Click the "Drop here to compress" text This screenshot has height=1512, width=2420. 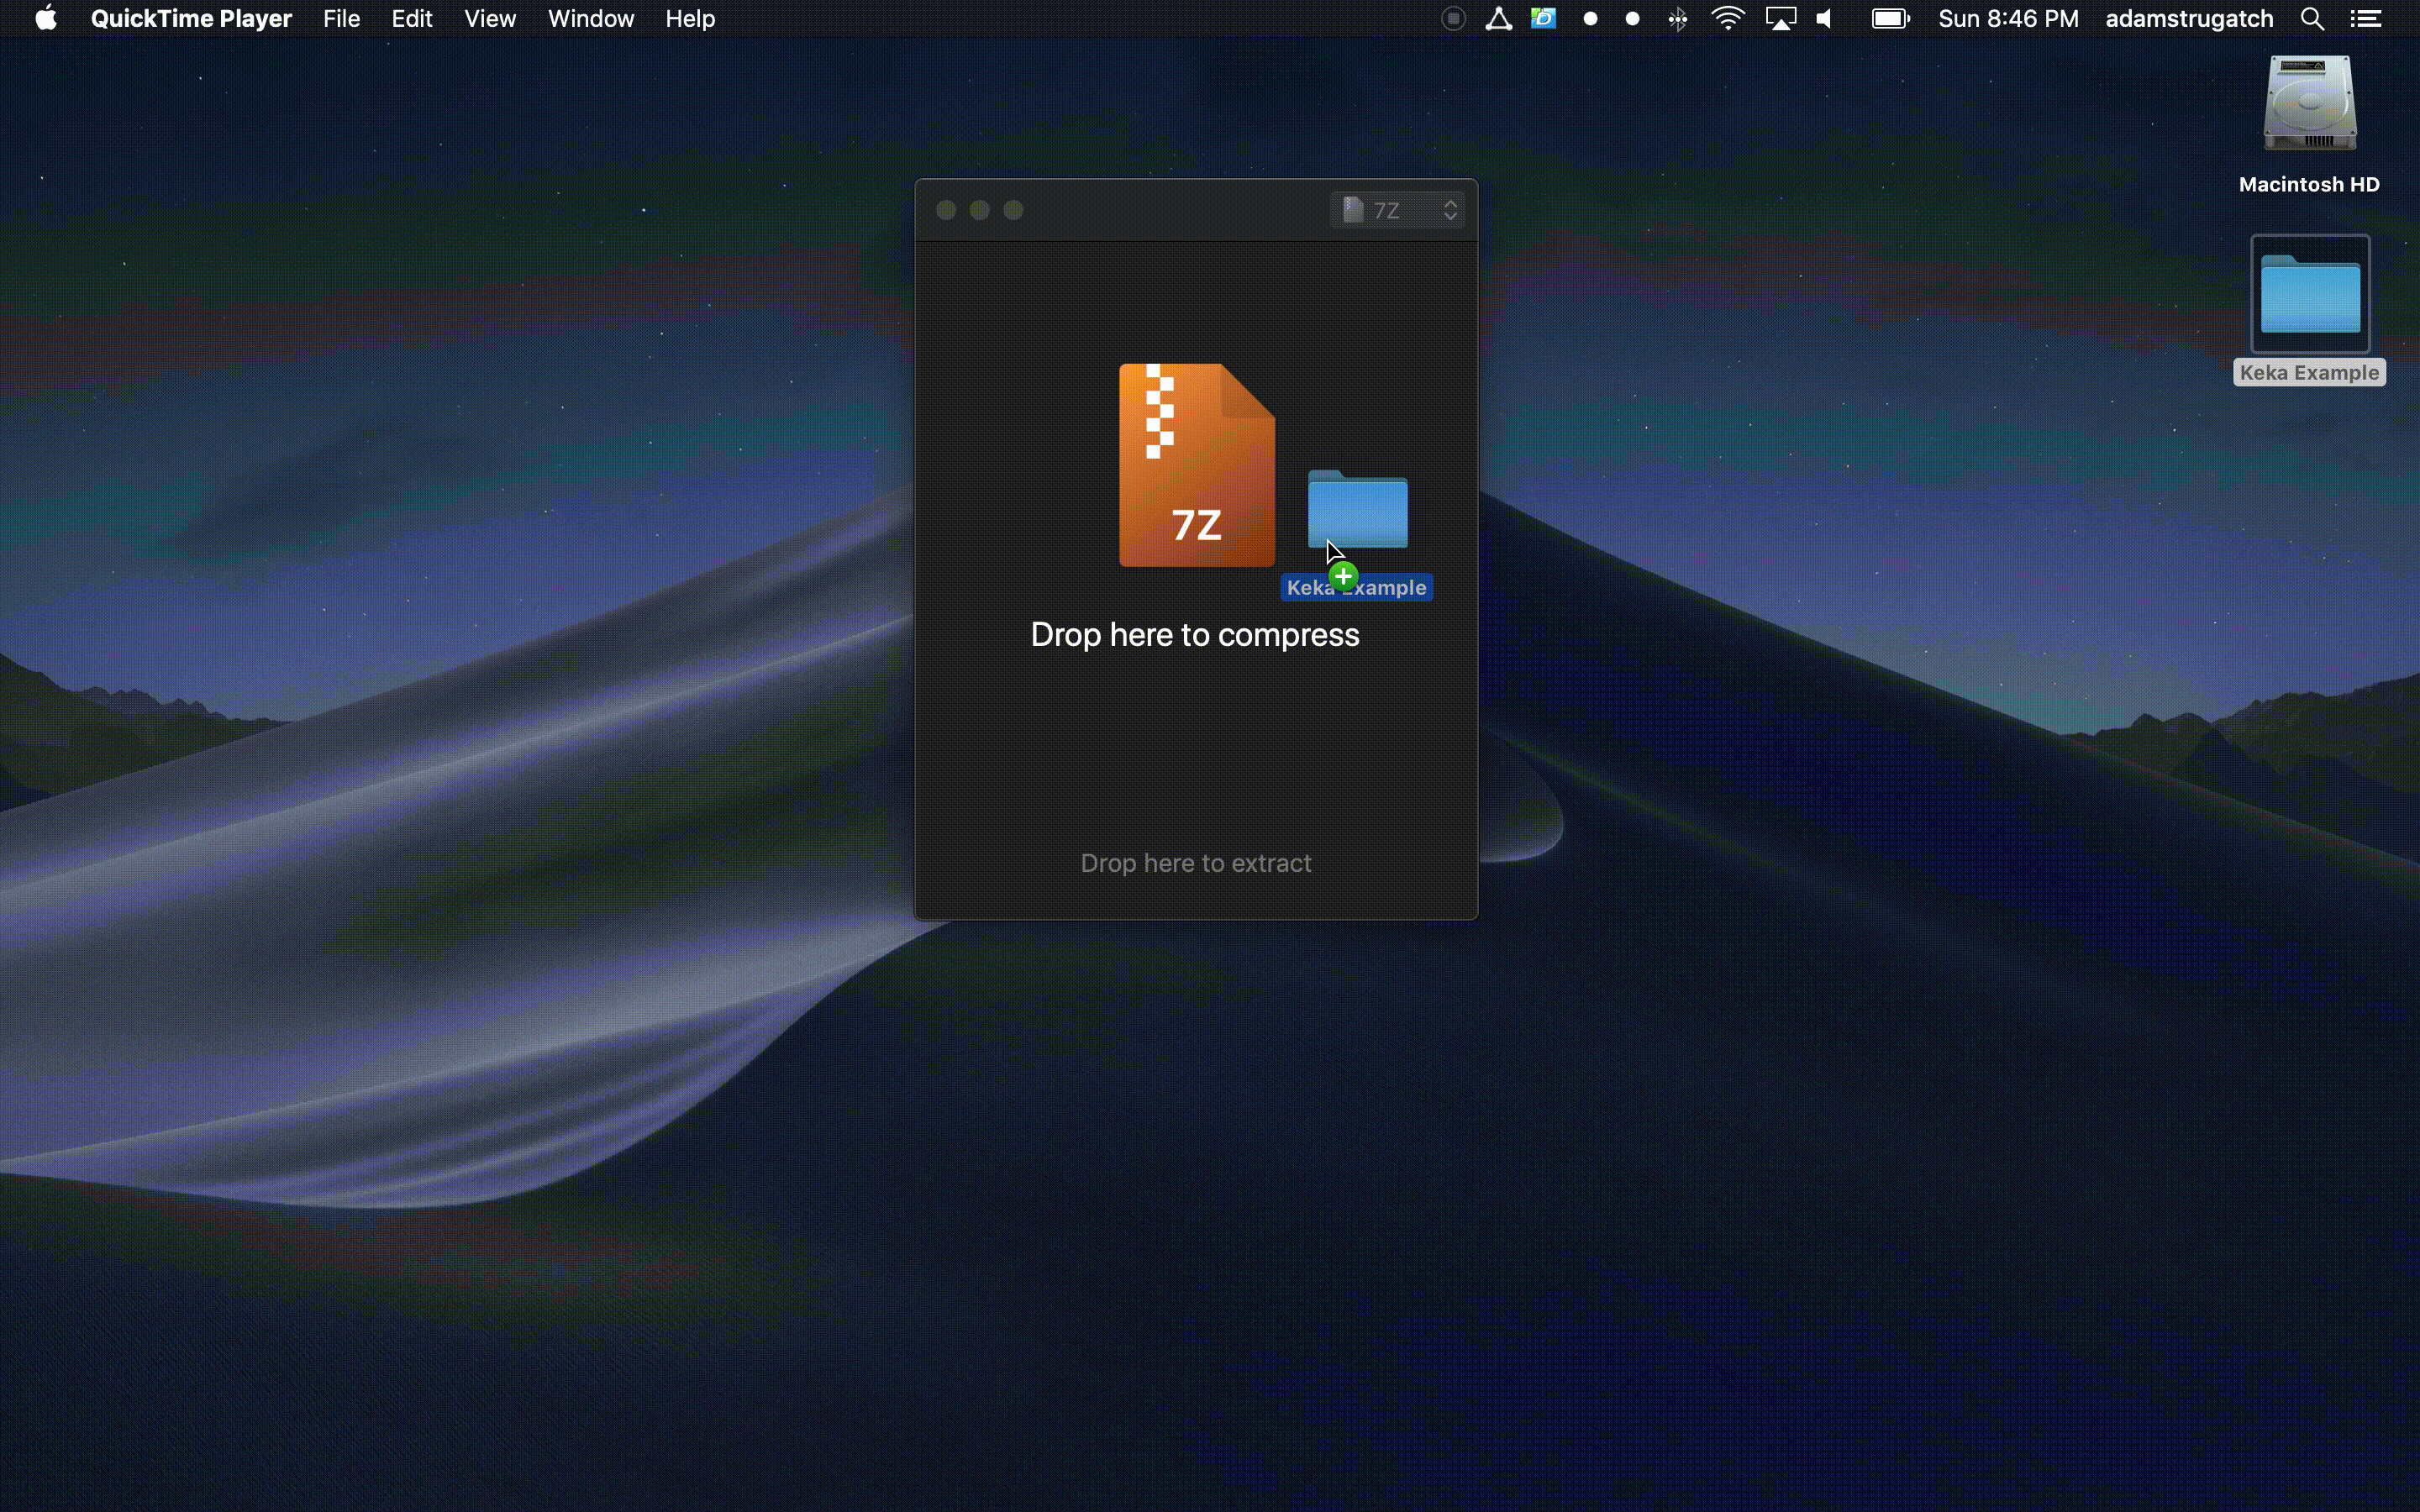tap(1195, 635)
